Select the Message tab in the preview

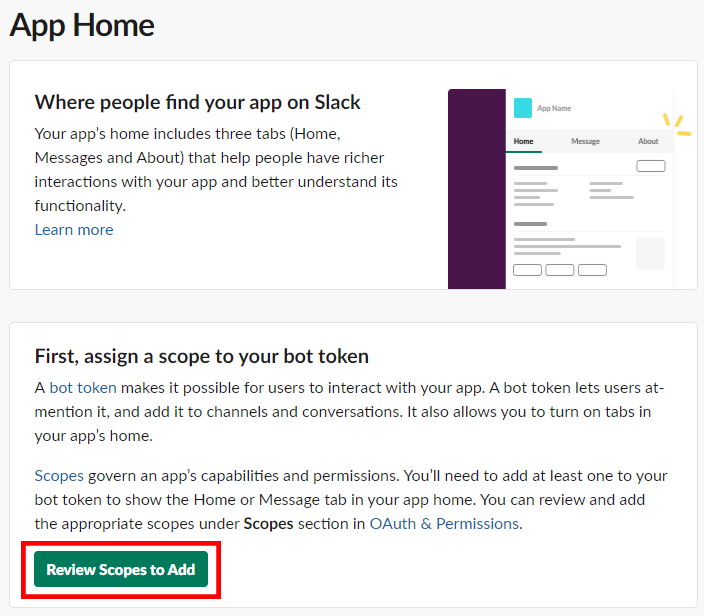585,142
